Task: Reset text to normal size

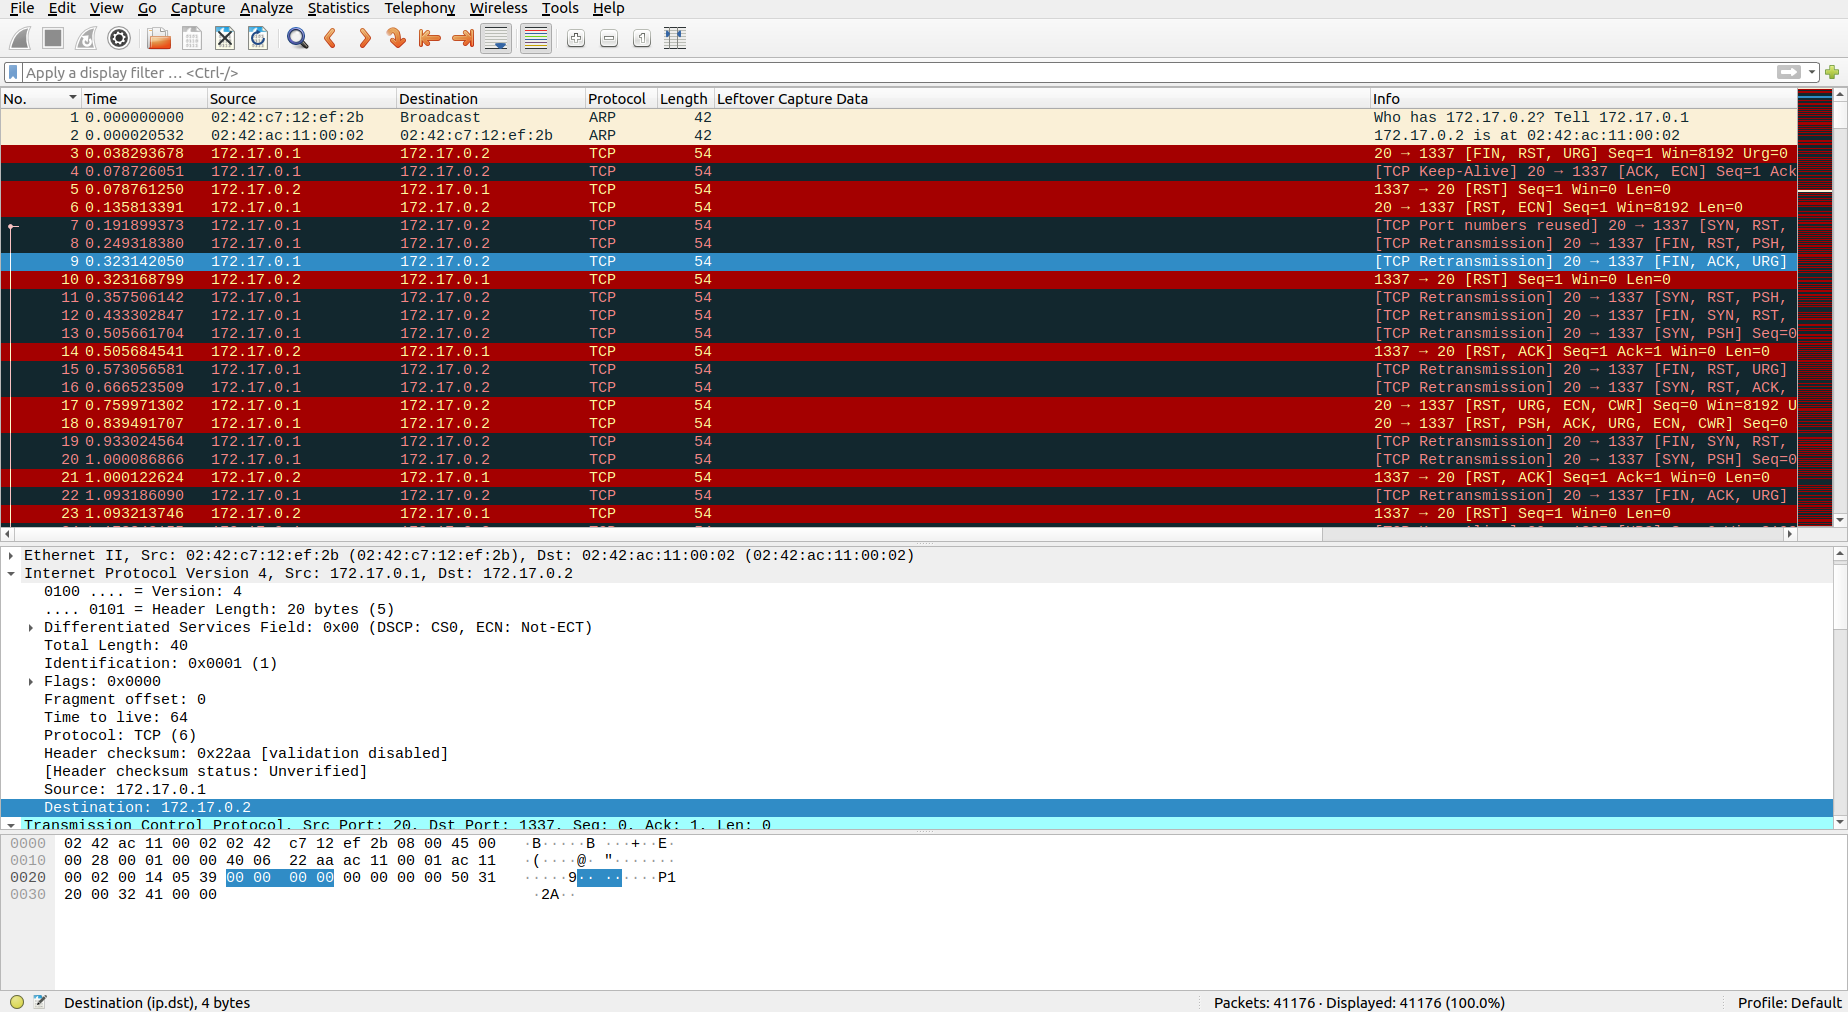Action: [x=642, y=39]
